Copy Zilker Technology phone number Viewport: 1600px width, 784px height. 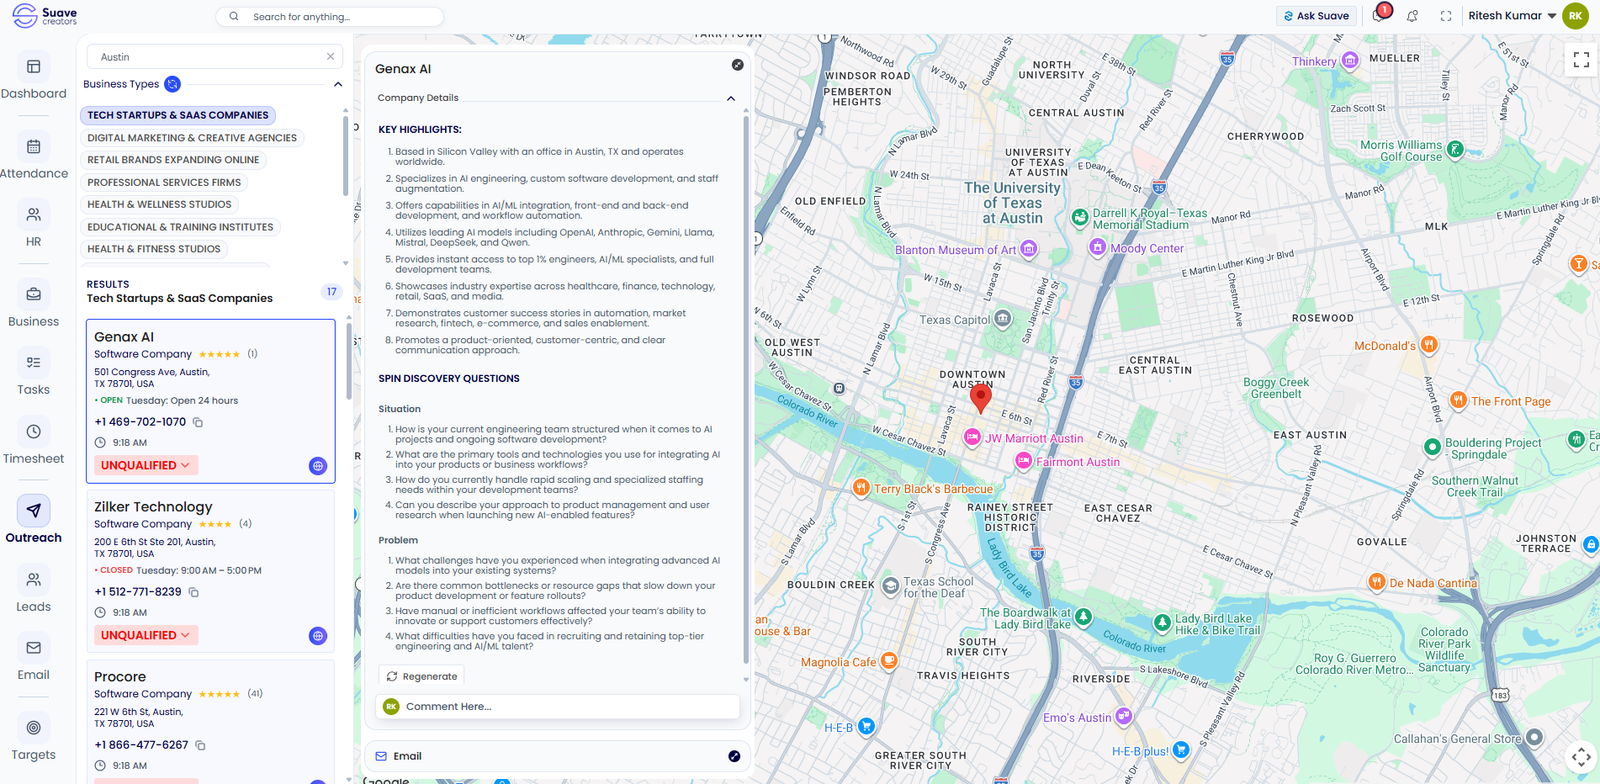[x=194, y=592]
